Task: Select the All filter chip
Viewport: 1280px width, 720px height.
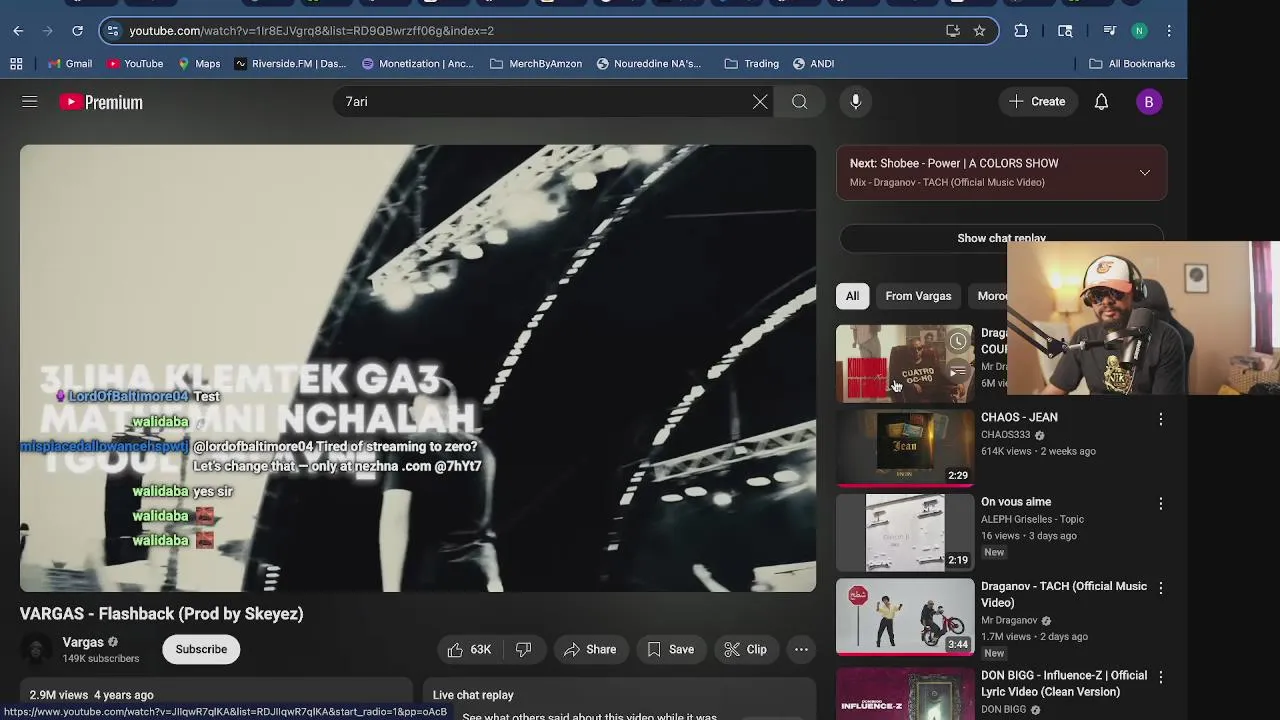Action: point(852,296)
